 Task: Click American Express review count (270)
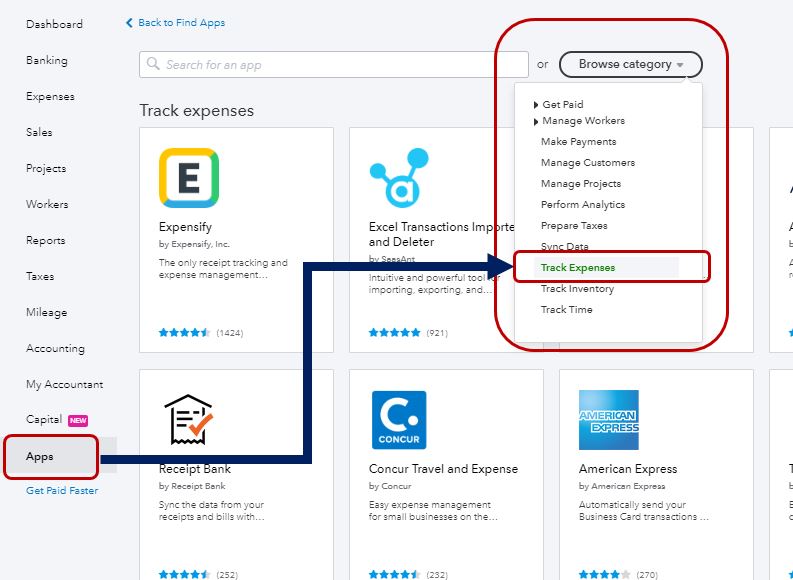click(x=647, y=575)
